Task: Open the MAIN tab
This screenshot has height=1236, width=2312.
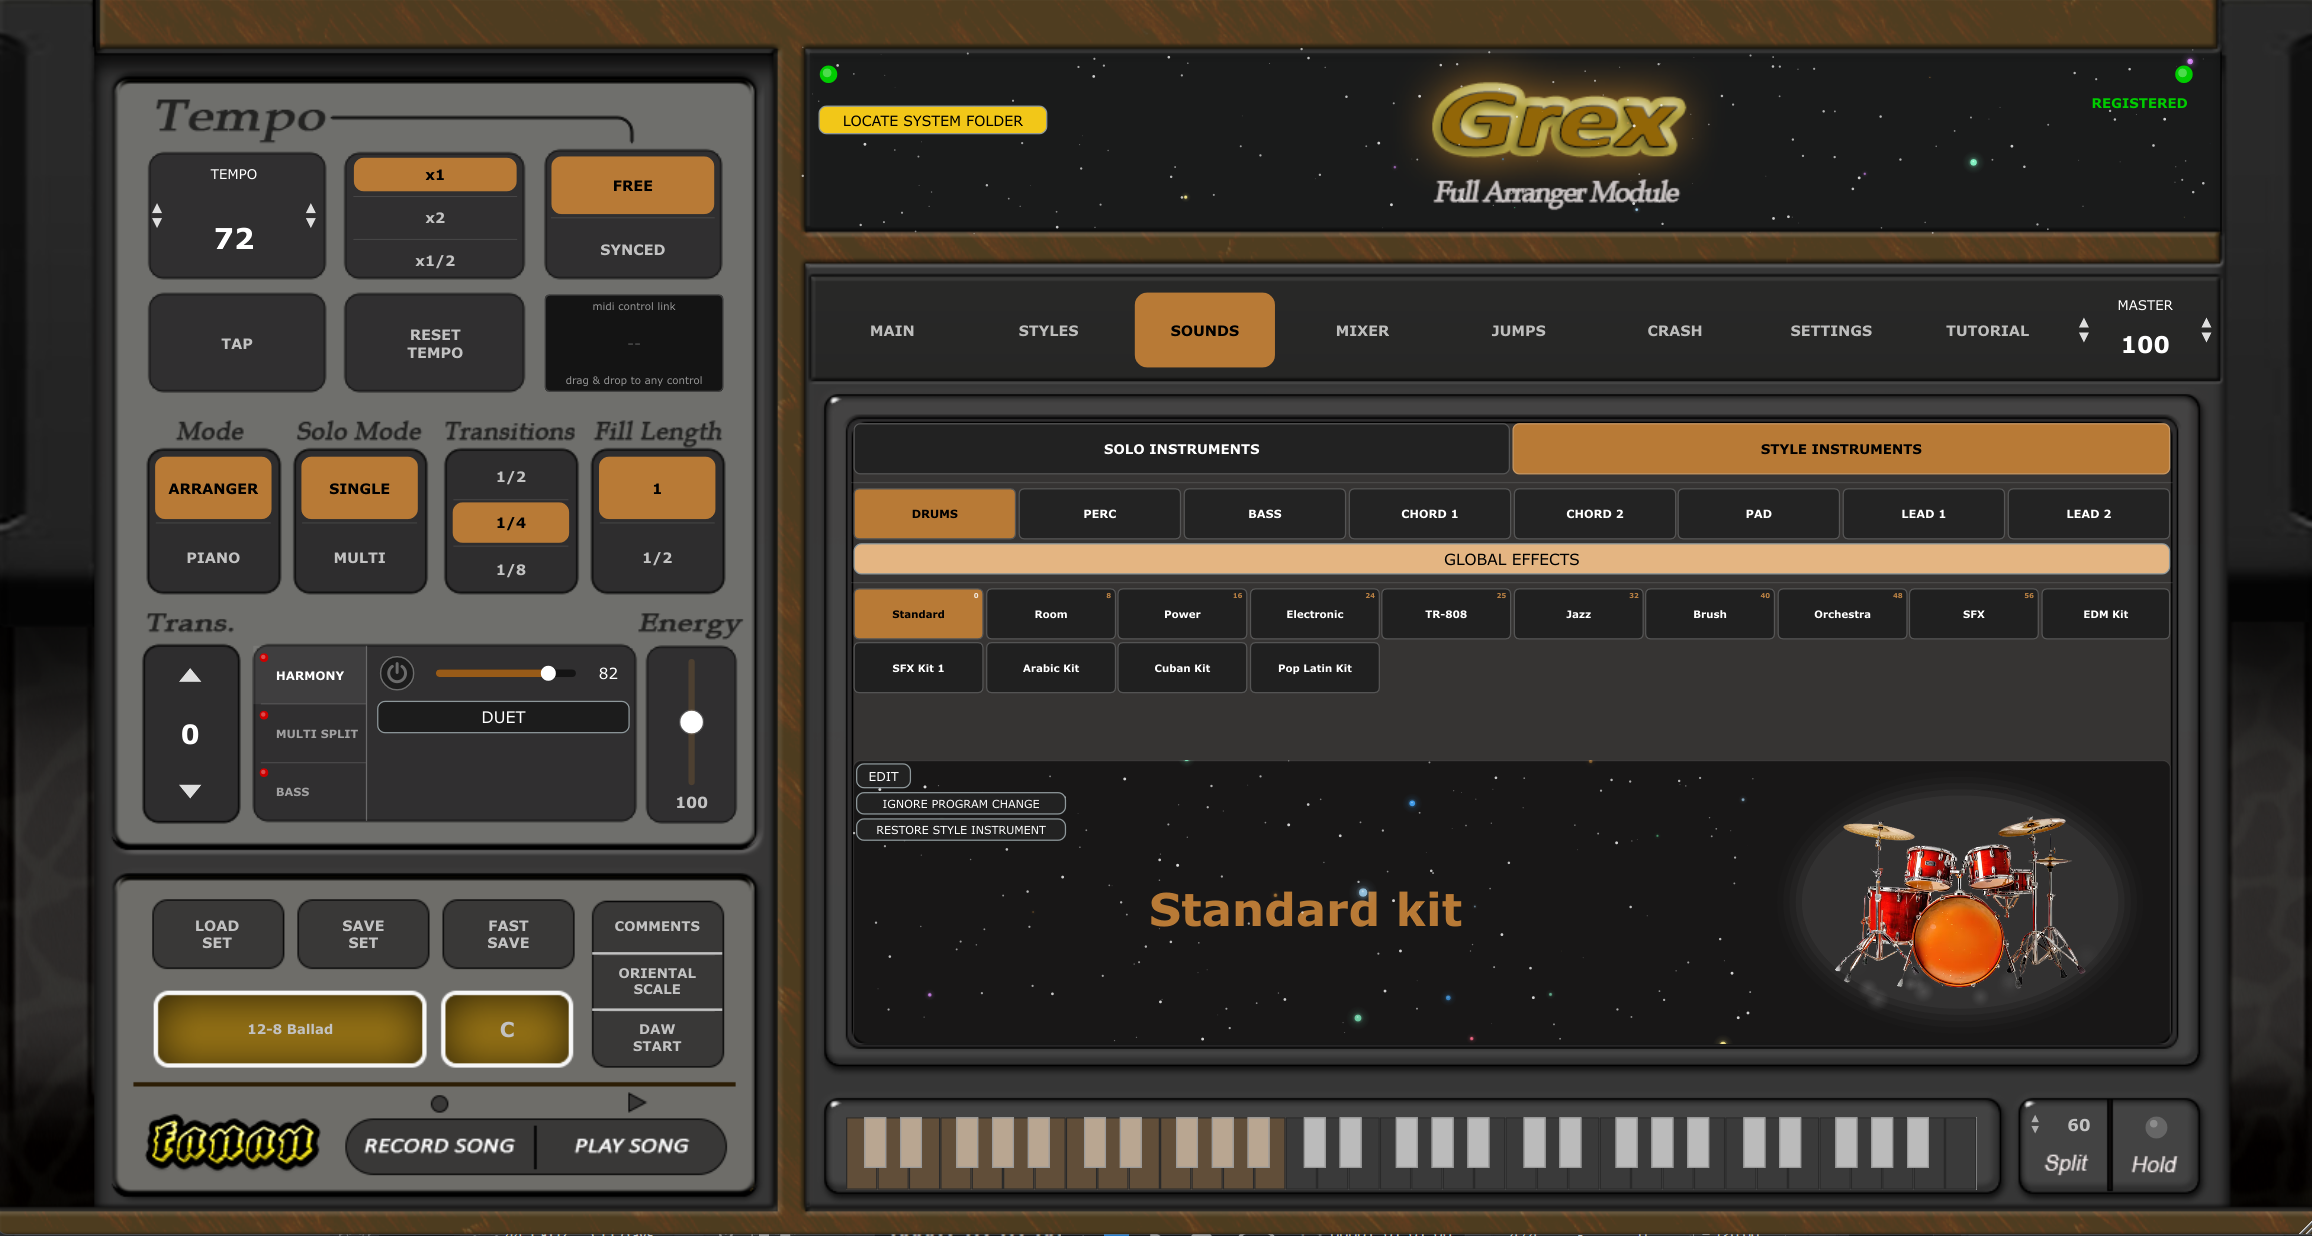Action: 892,330
